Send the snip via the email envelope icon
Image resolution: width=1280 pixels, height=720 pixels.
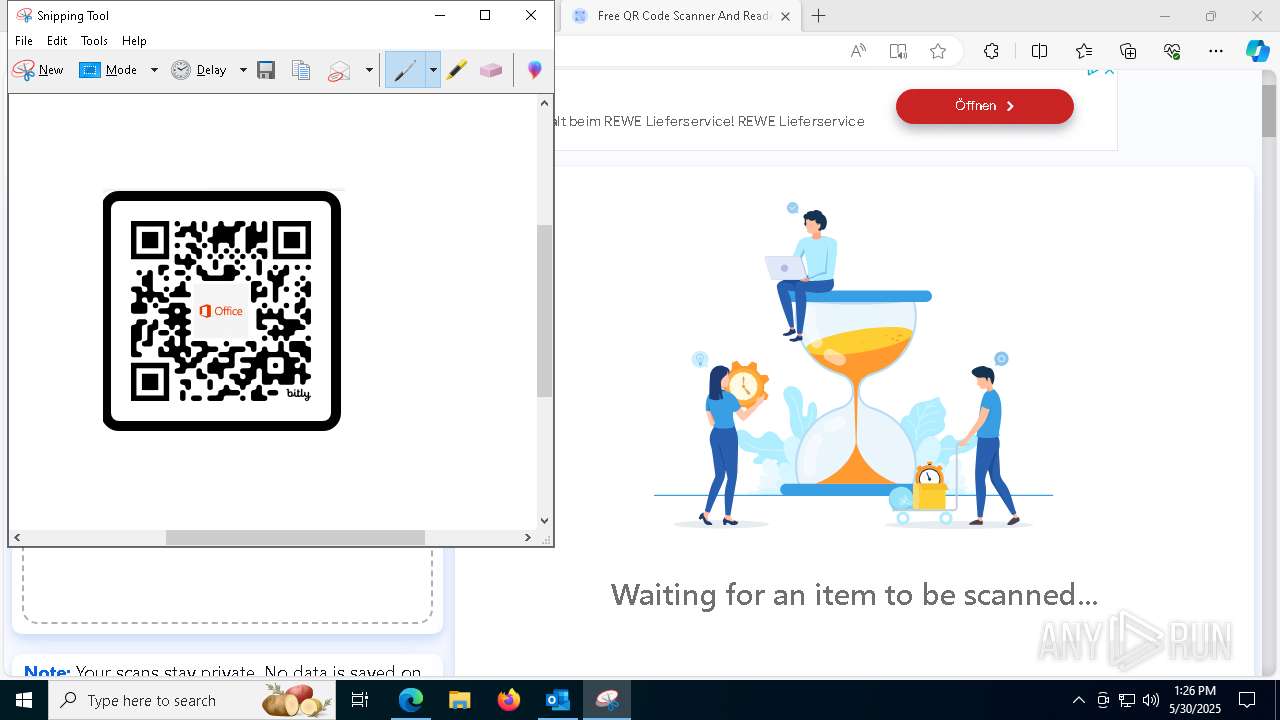[340, 70]
